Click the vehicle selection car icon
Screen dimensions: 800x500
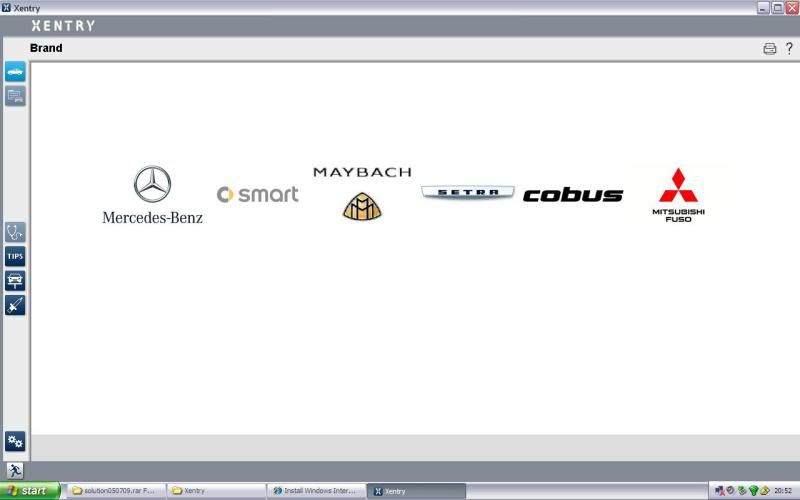[x=15, y=71]
